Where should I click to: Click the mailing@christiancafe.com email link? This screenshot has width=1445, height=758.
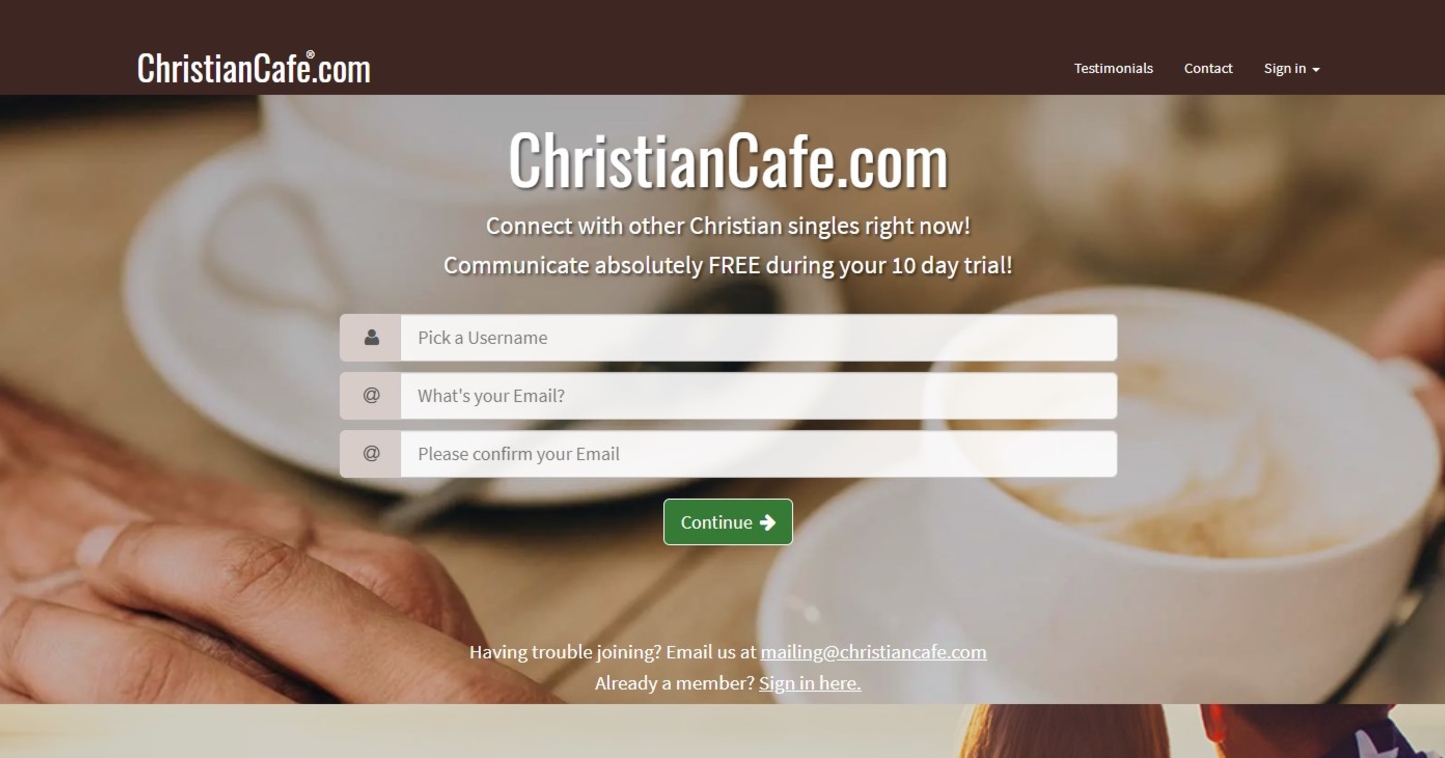tap(873, 652)
